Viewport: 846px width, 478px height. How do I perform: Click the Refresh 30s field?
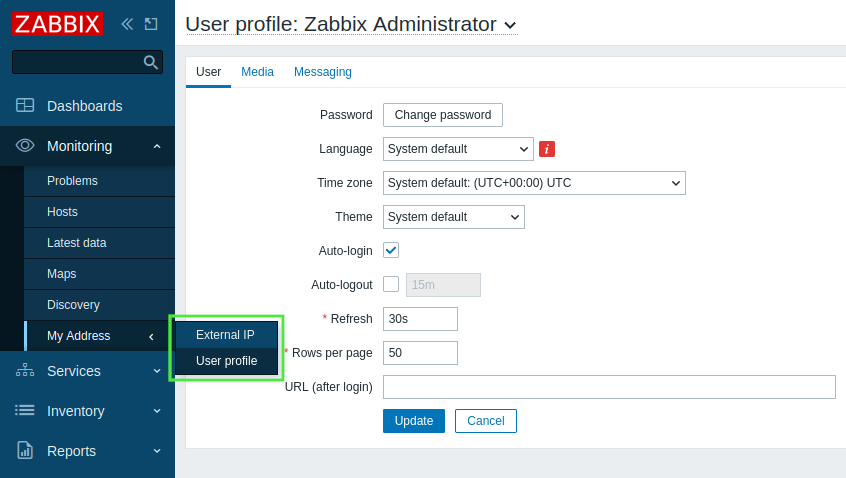[420, 319]
